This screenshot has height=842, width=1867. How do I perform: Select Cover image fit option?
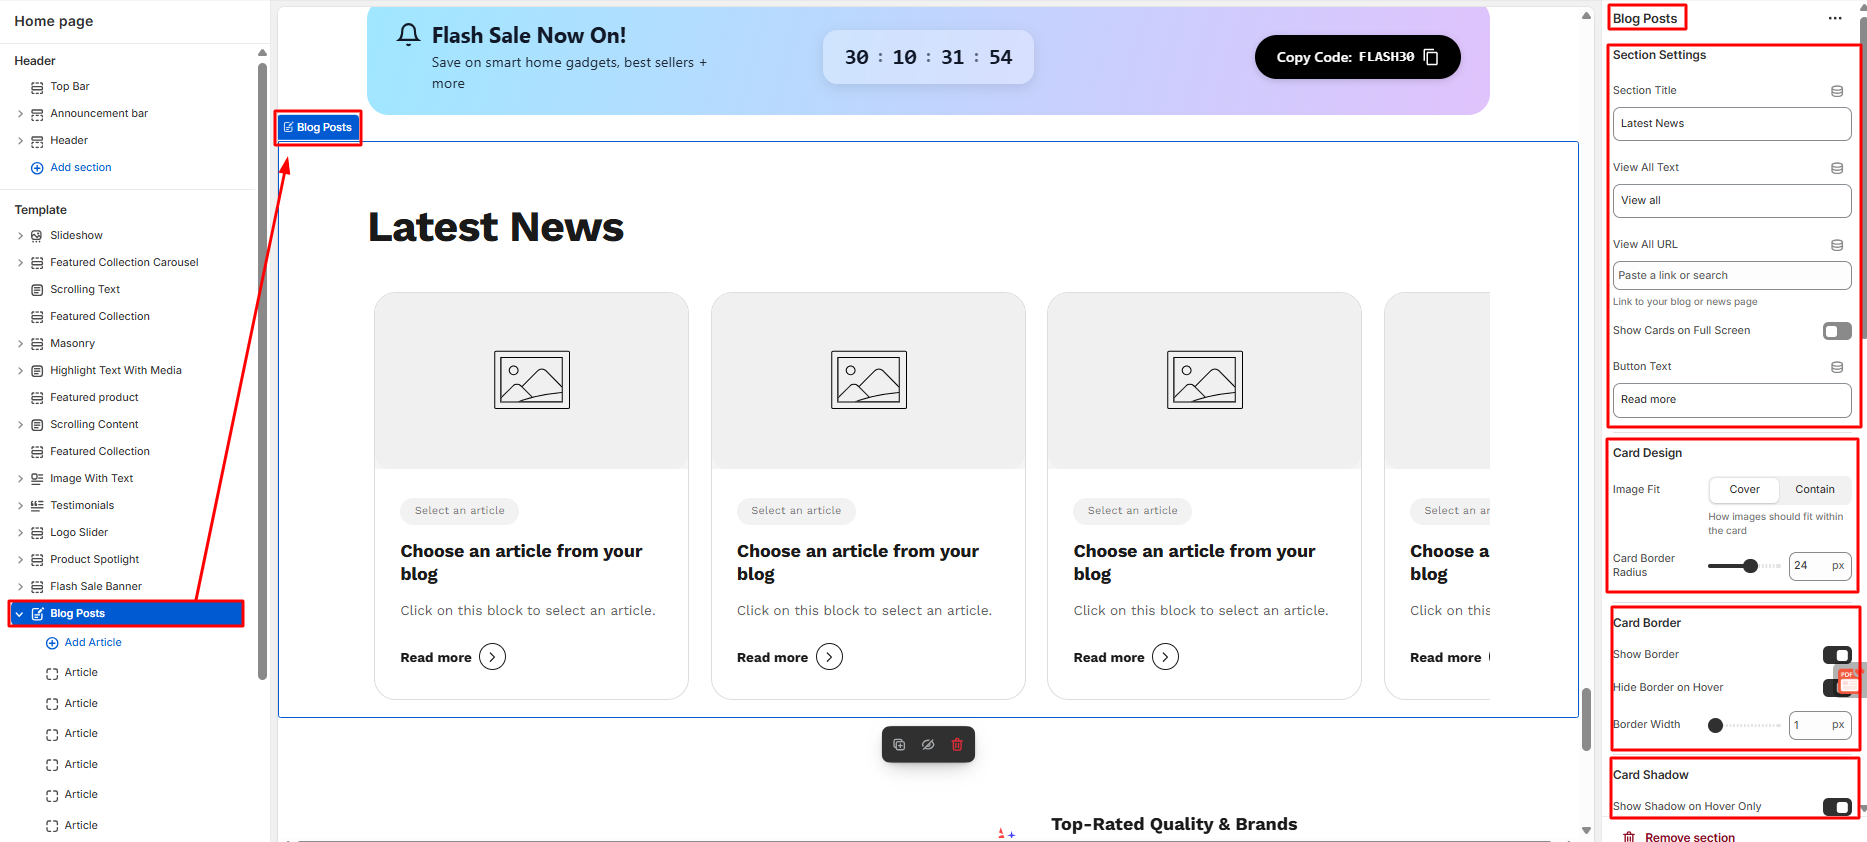coord(1744,490)
